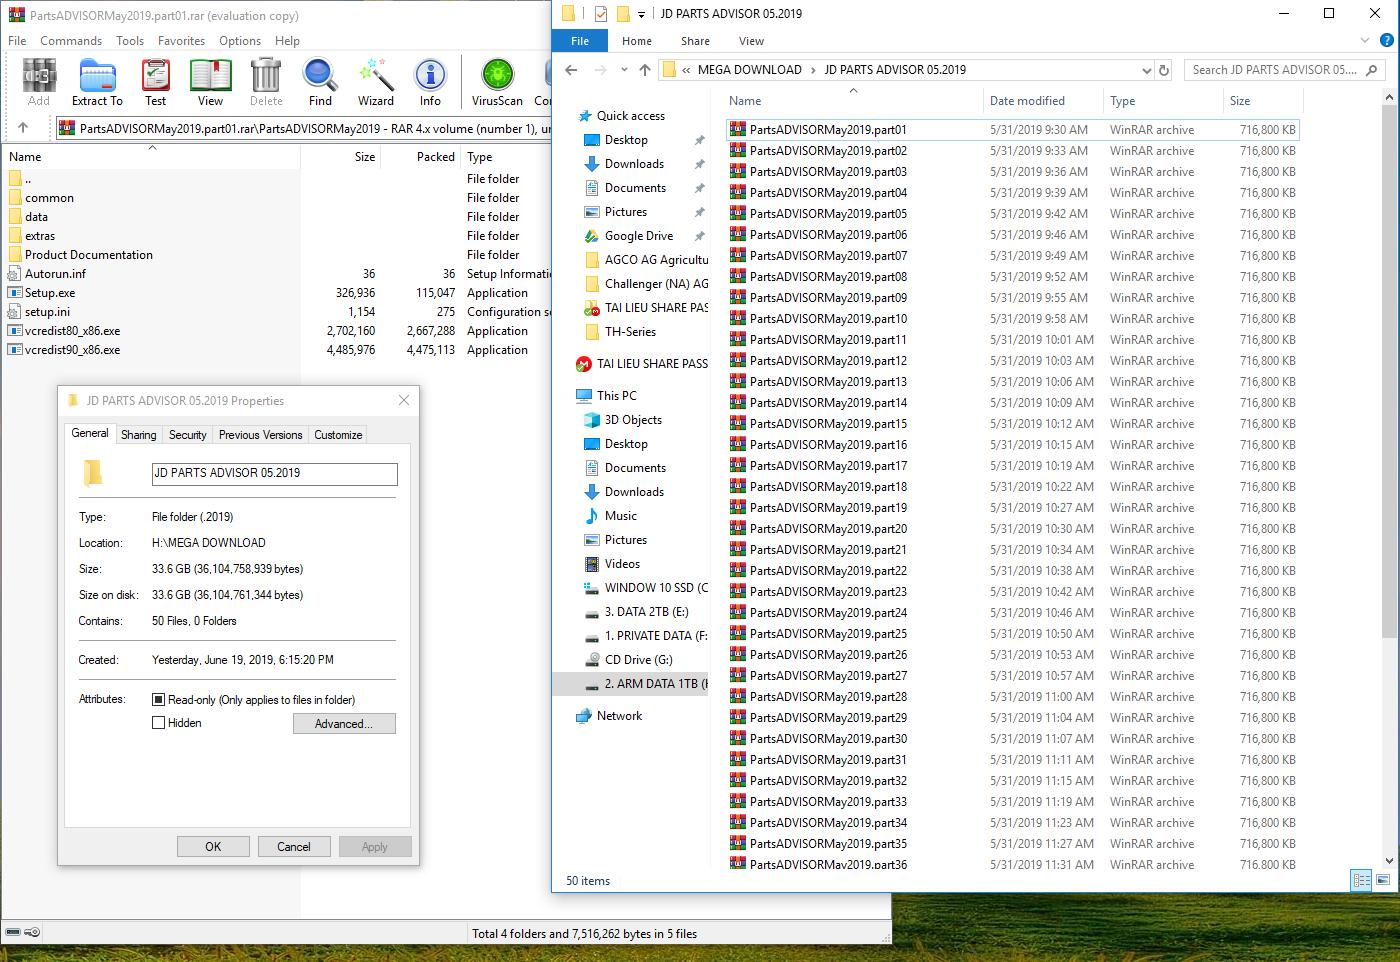Click the Forward arrow in File Explorer
1400x962 pixels.
[x=601, y=70]
